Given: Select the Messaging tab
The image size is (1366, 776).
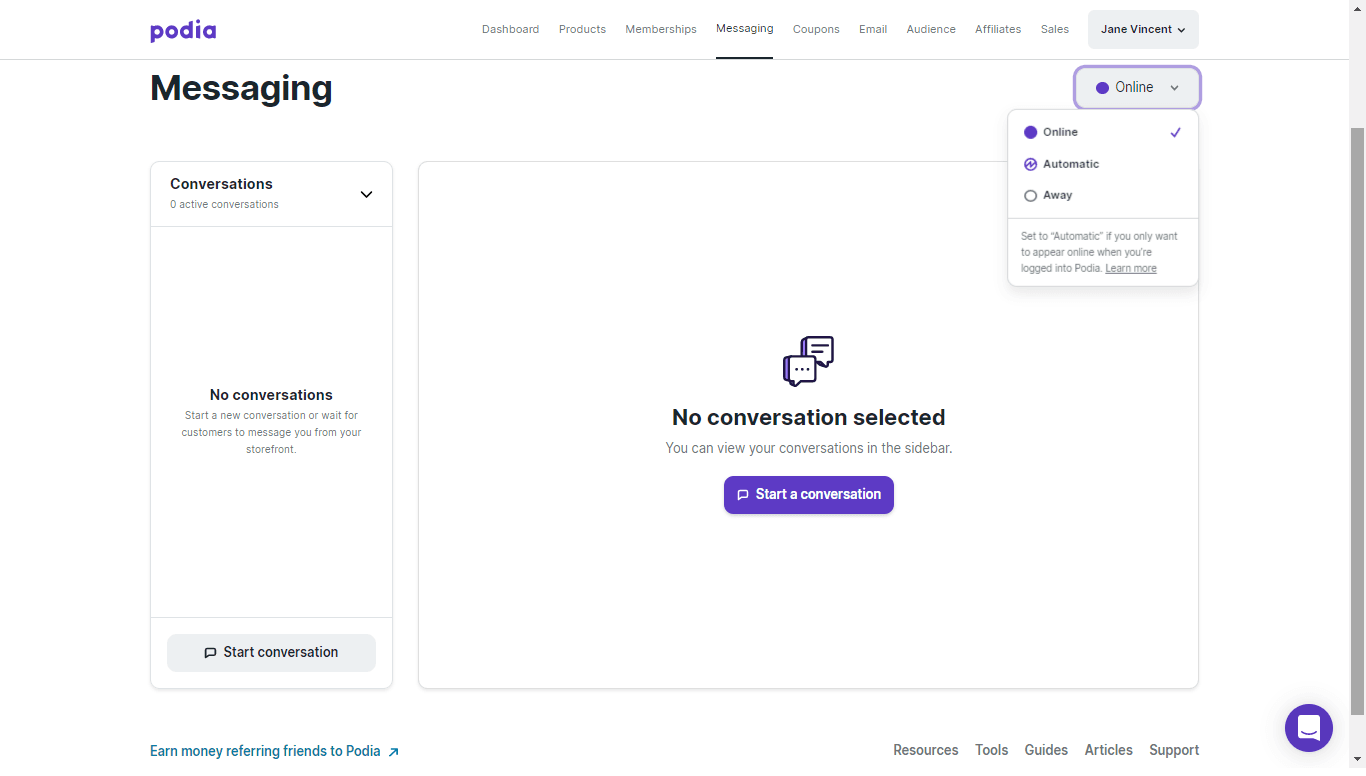Looking at the screenshot, I should [744, 28].
